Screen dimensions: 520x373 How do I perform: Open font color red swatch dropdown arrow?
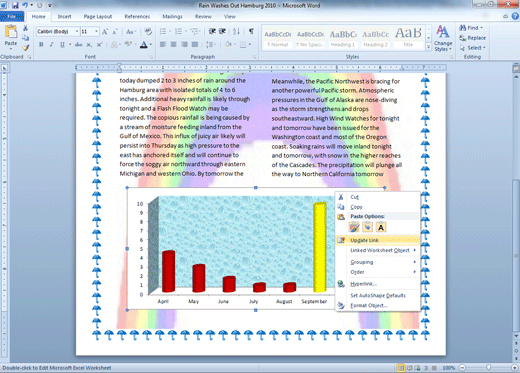click(151, 44)
